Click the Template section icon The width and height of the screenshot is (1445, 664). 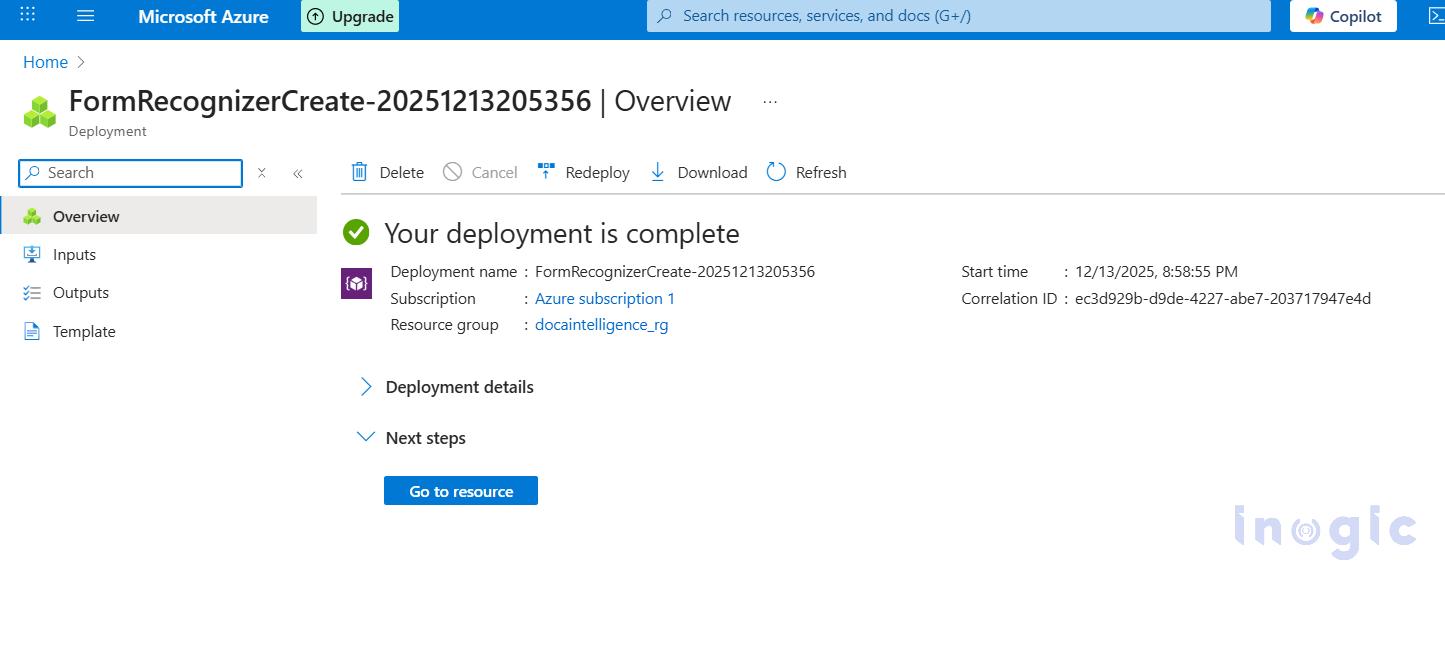[x=31, y=331]
